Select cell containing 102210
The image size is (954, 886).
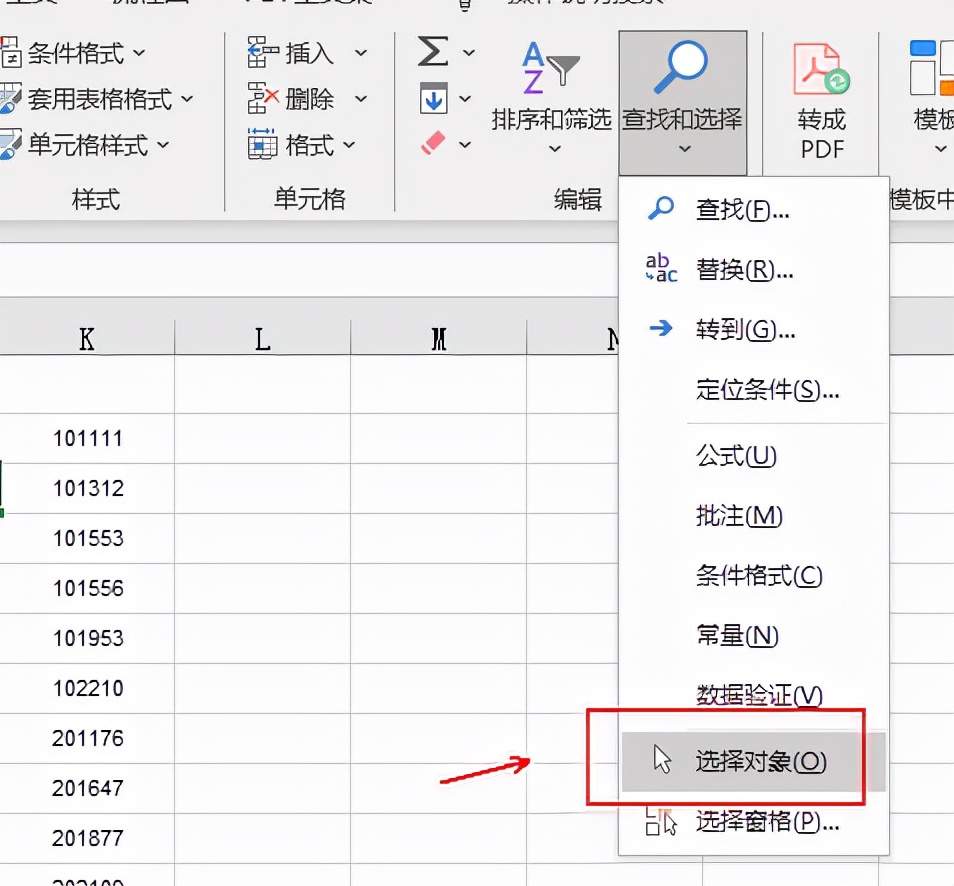87,688
